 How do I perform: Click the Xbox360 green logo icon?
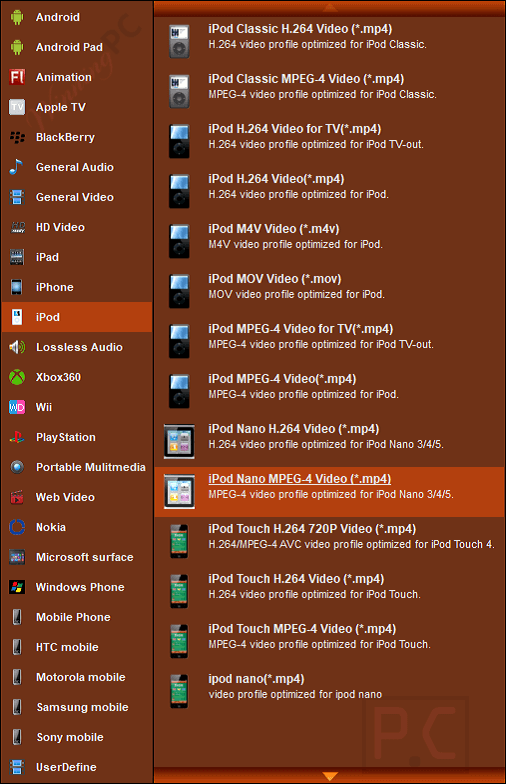click(17, 377)
